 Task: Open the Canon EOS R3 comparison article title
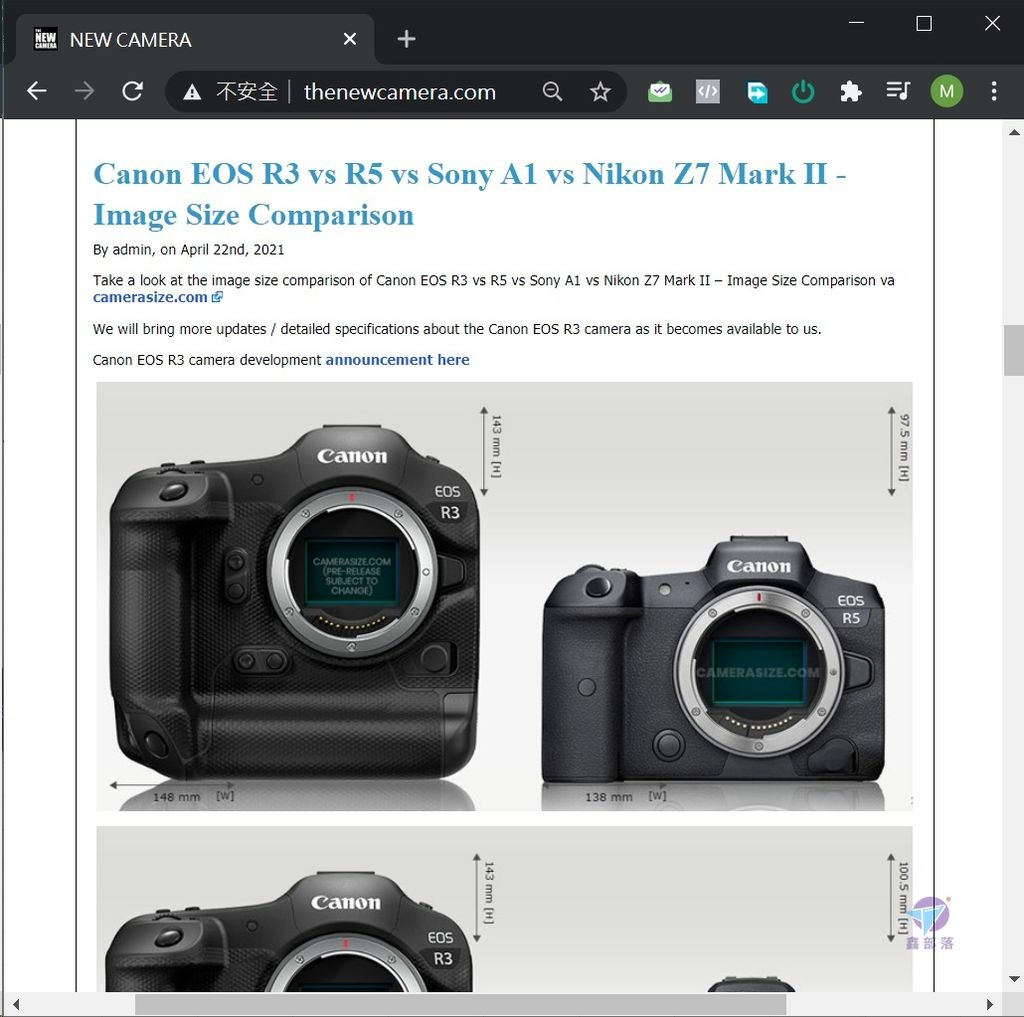point(470,194)
